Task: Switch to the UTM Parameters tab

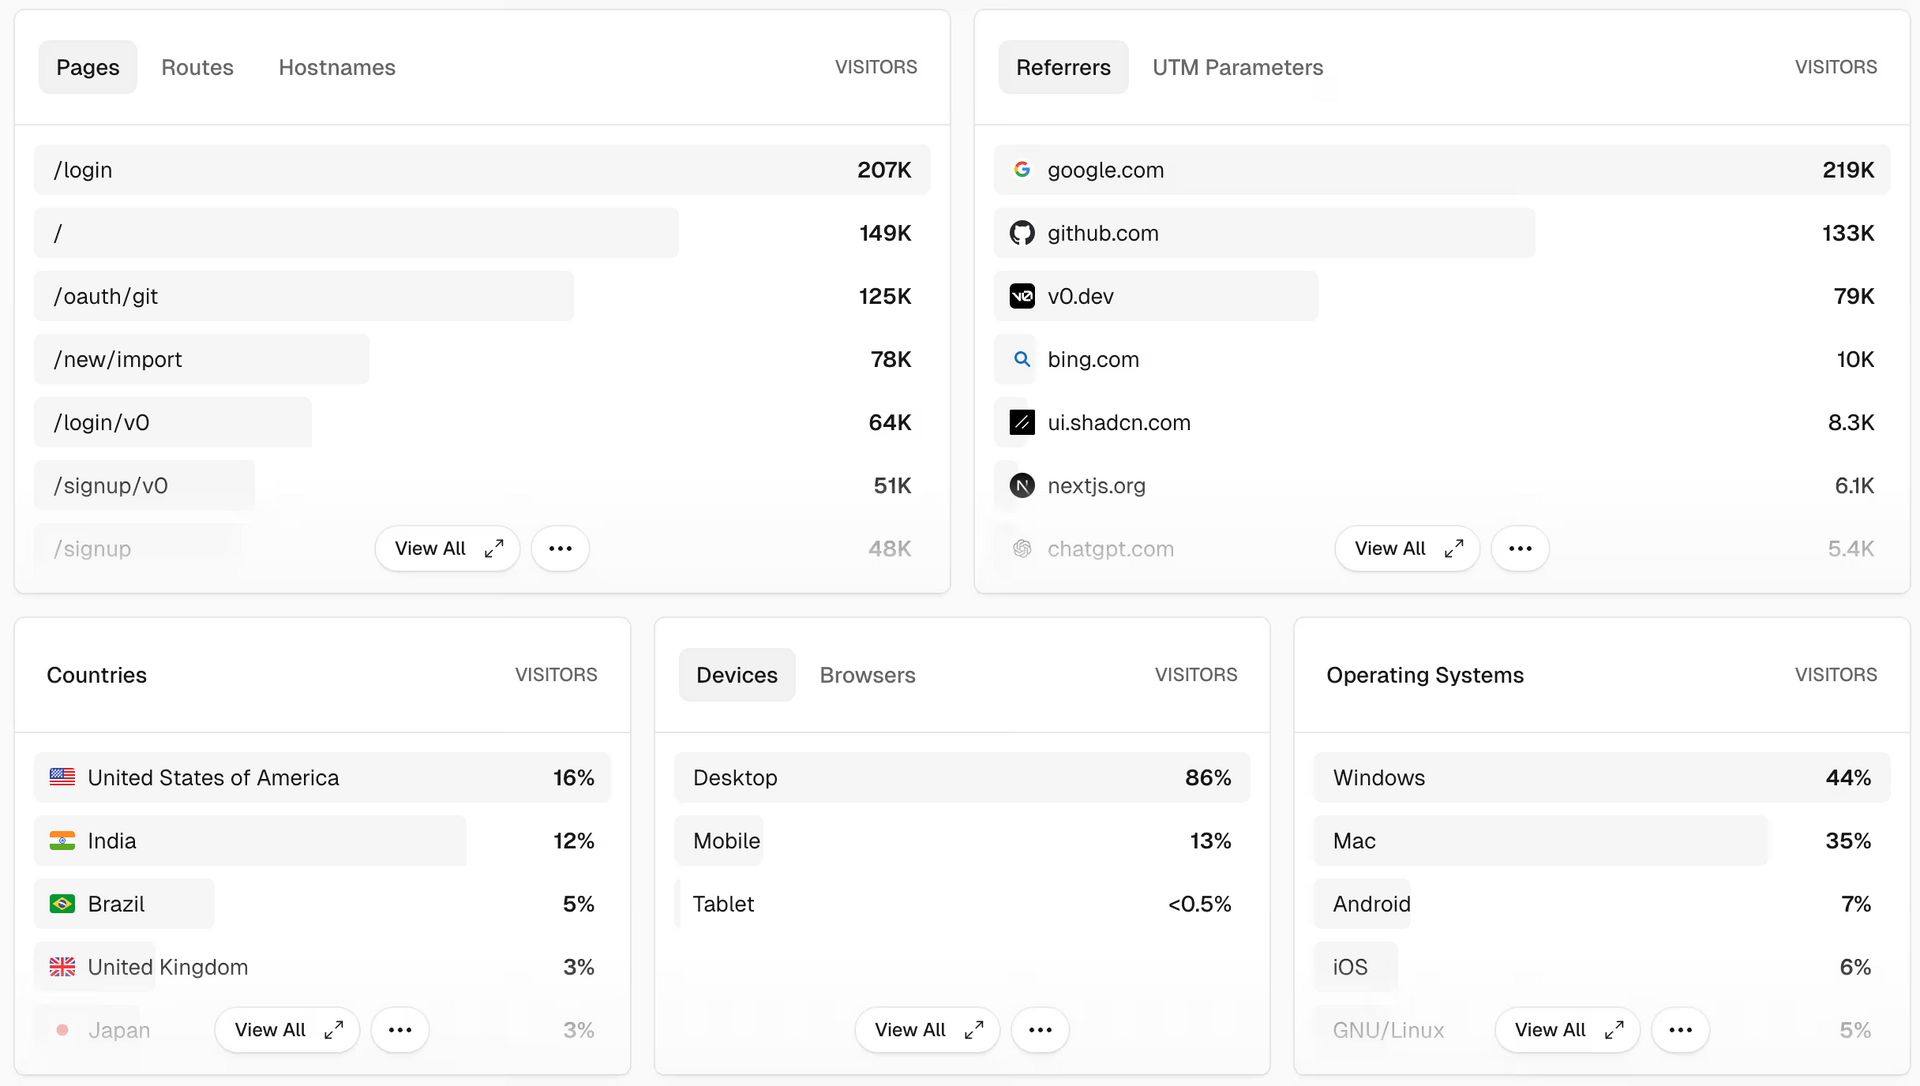Action: pos(1238,67)
